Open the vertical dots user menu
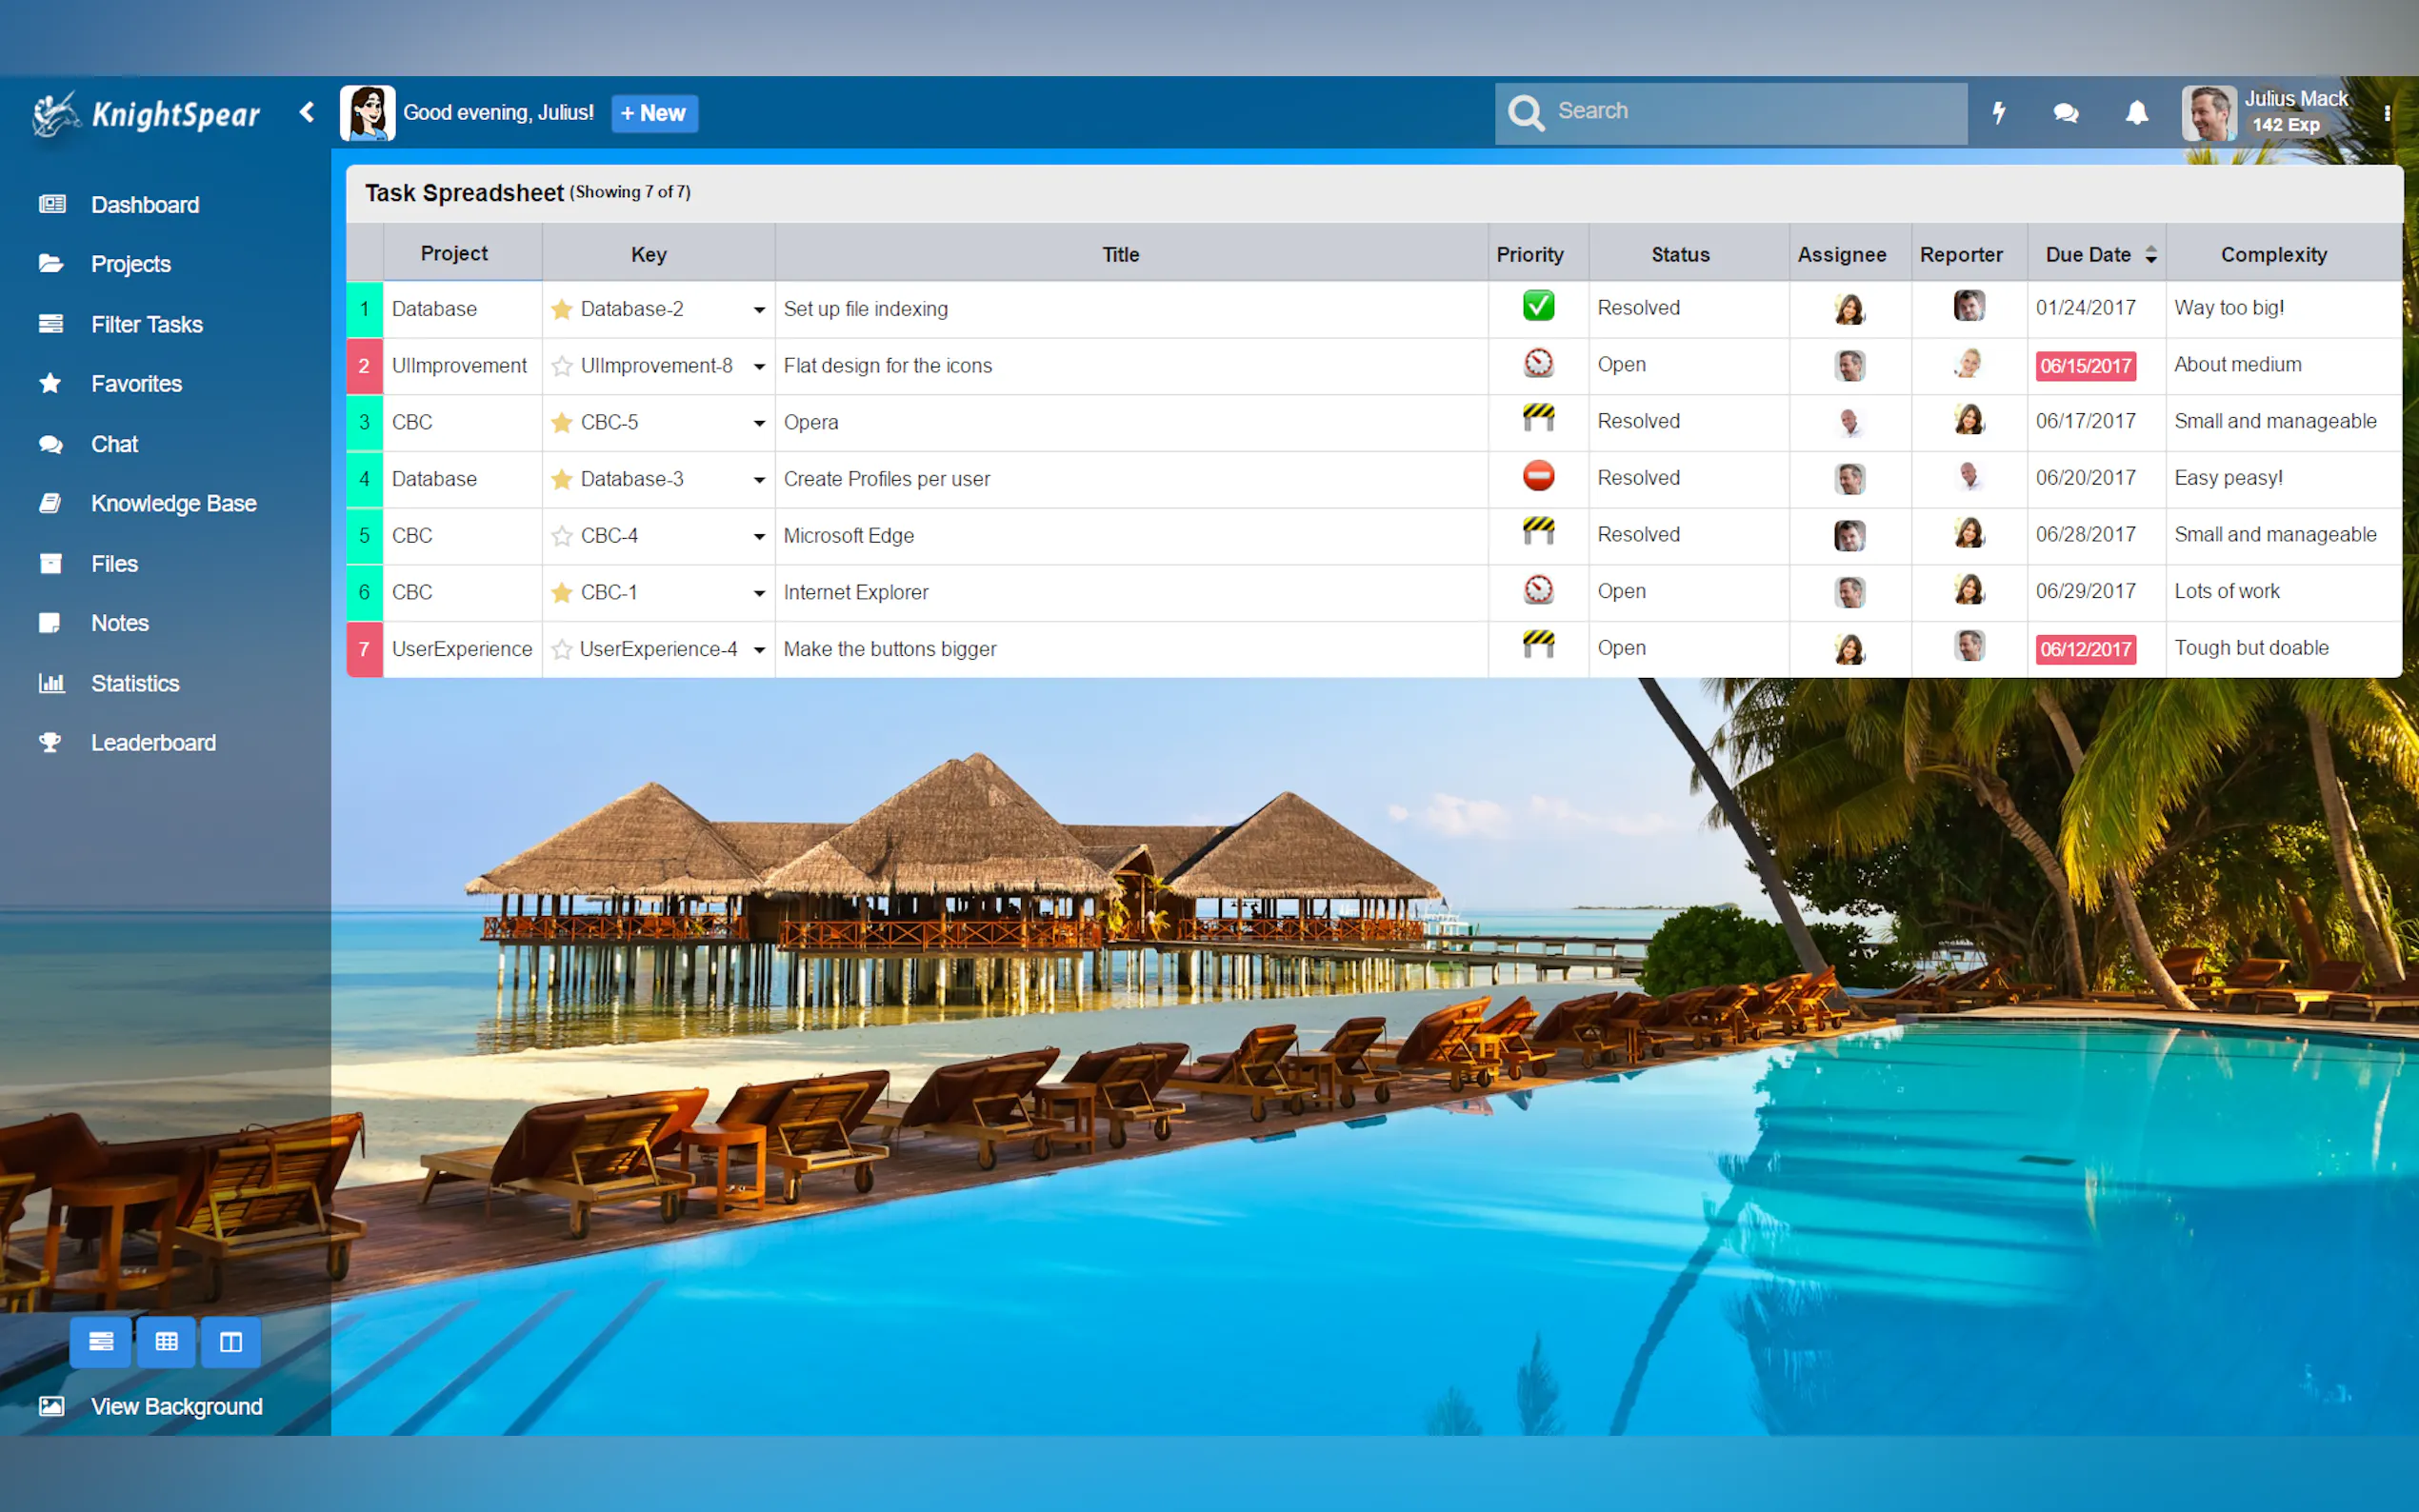 pos(2387,113)
